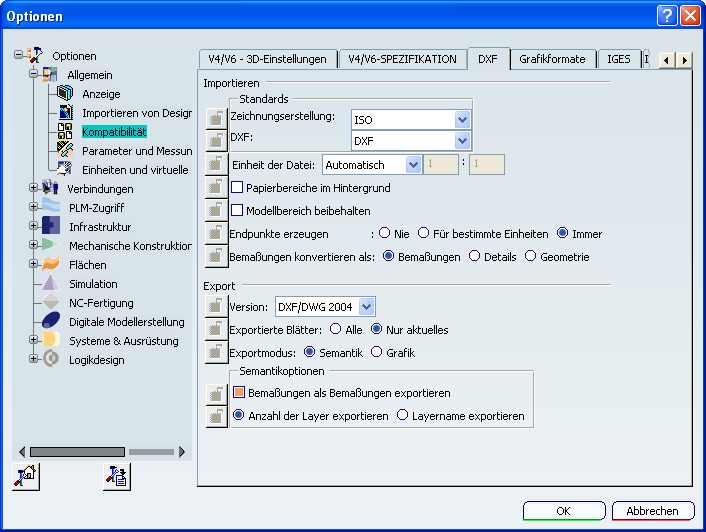The height and width of the screenshot is (532, 706).
Task: Open the V4/V6-SPEZIFIKATION tab
Action: [402, 59]
